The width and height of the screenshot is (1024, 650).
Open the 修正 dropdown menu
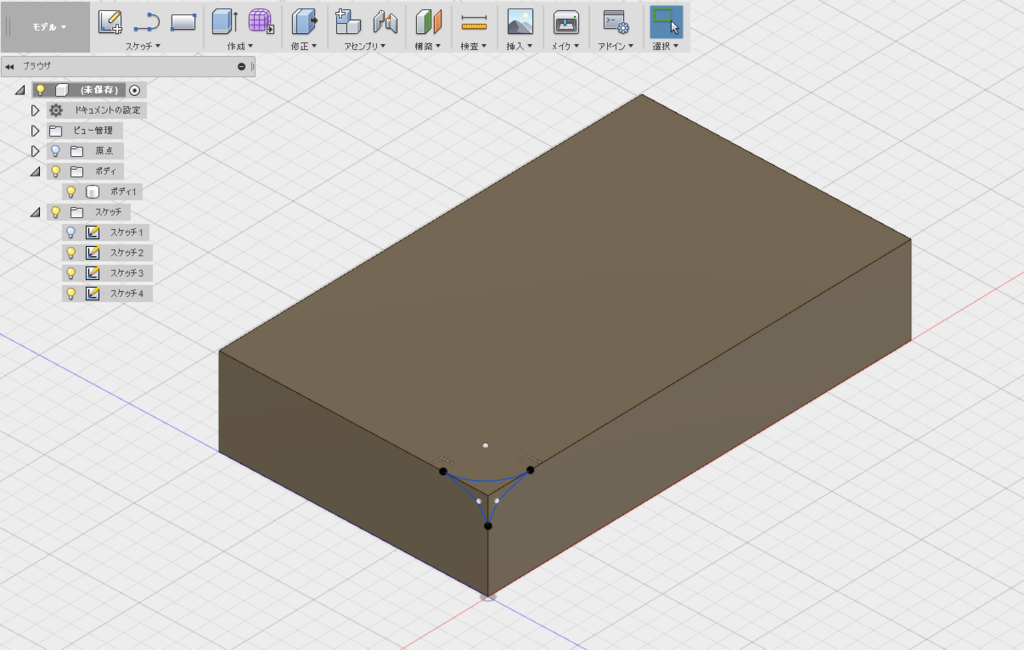click(x=304, y=46)
